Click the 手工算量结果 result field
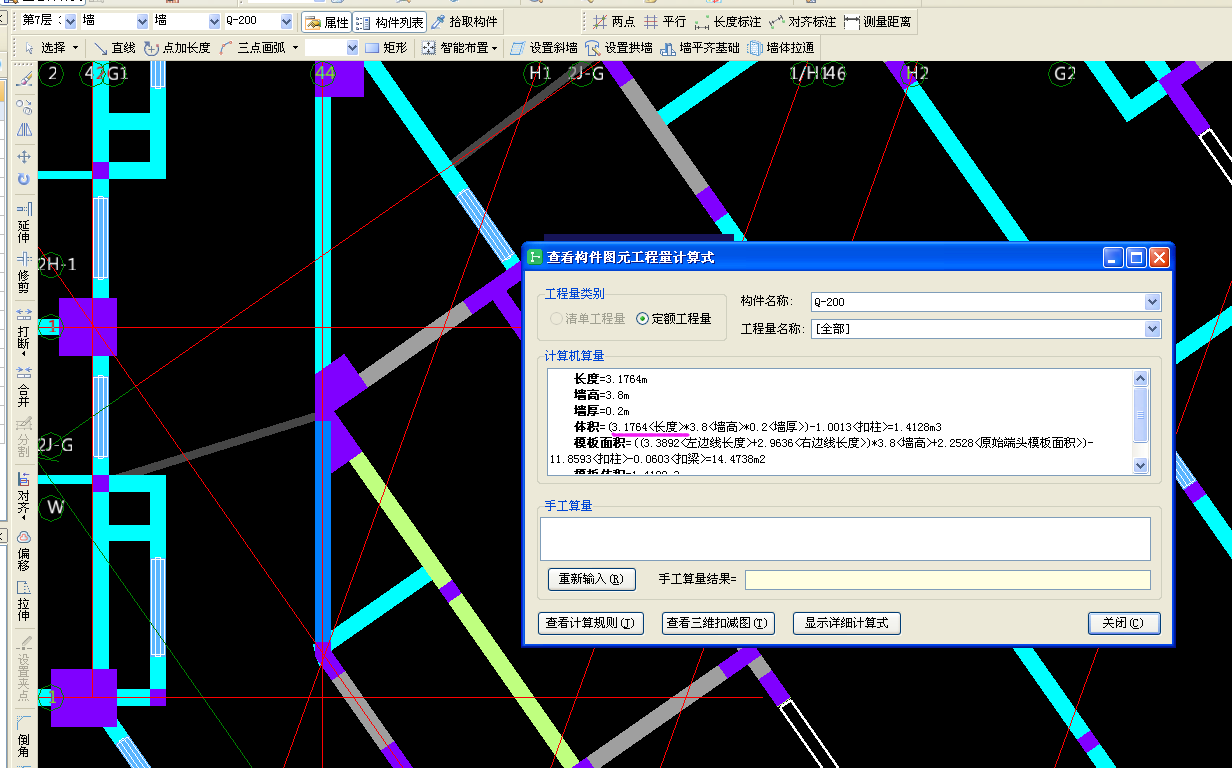This screenshot has height=768, width=1232. pyautogui.click(x=948, y=580)
